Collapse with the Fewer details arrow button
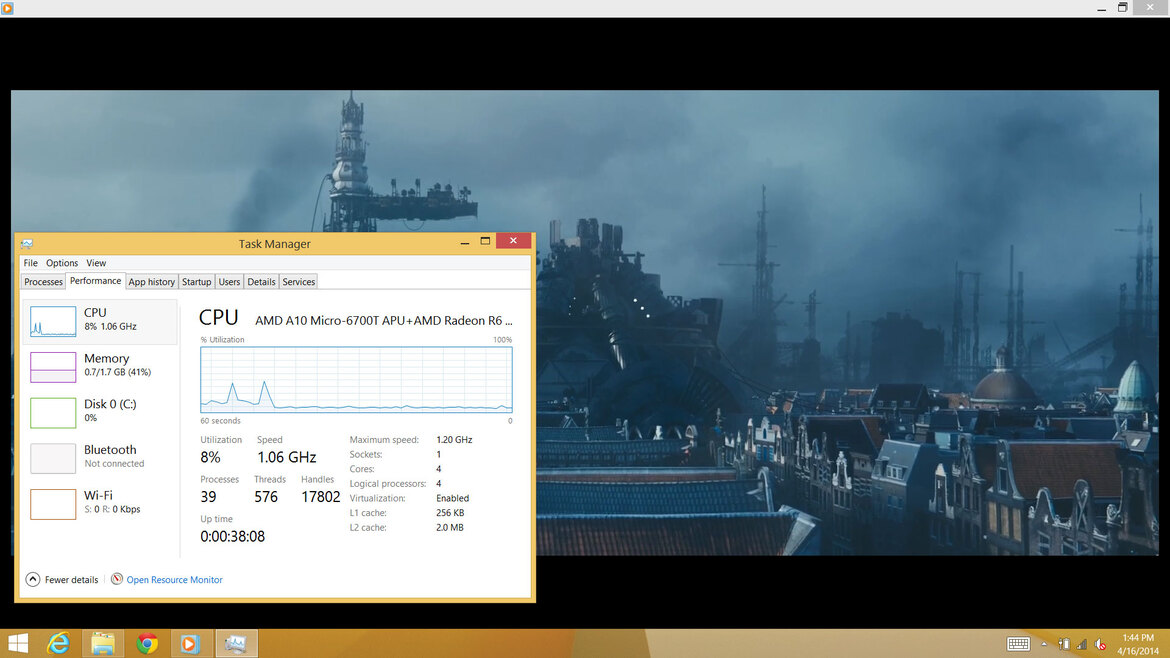 pyautogui.click(x=33, y=580)
